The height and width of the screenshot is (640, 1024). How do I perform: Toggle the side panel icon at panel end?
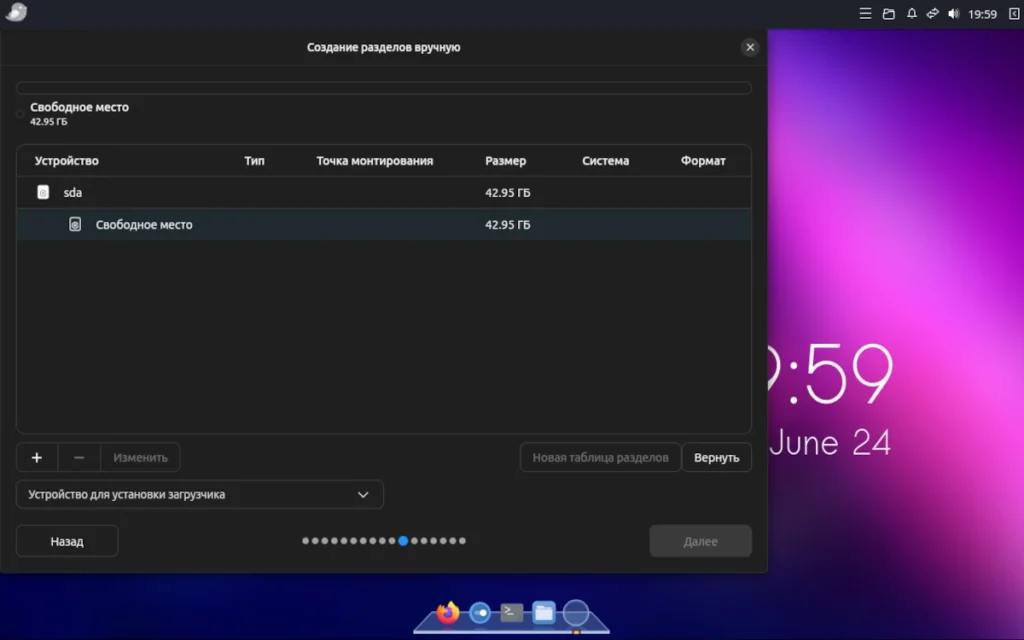(1014, 14)
